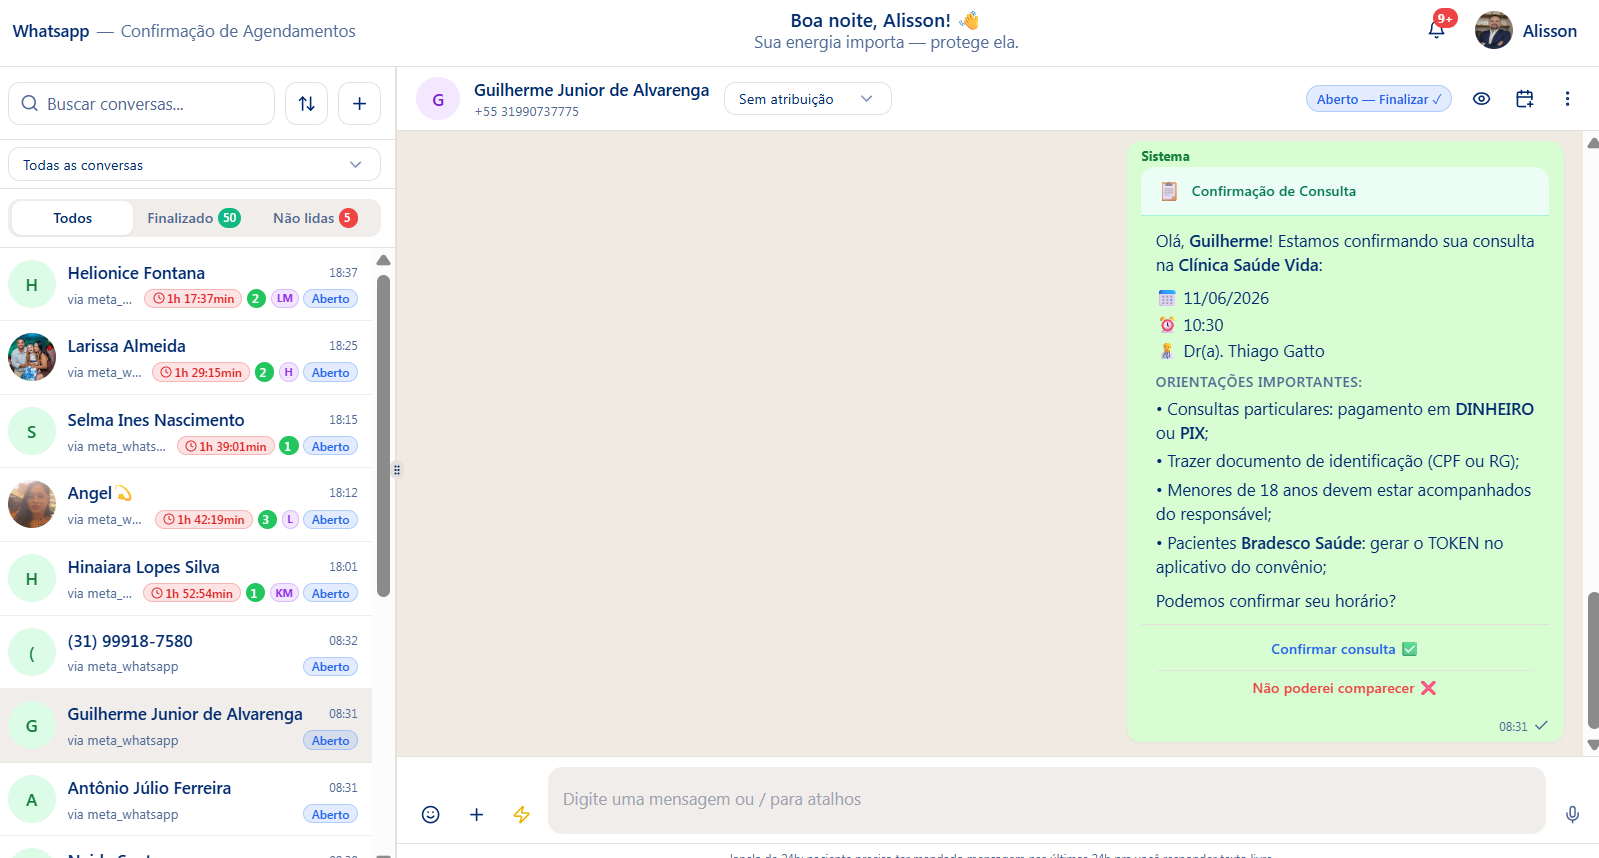
Task: Open the emoji picker
Action: (430, 815)
